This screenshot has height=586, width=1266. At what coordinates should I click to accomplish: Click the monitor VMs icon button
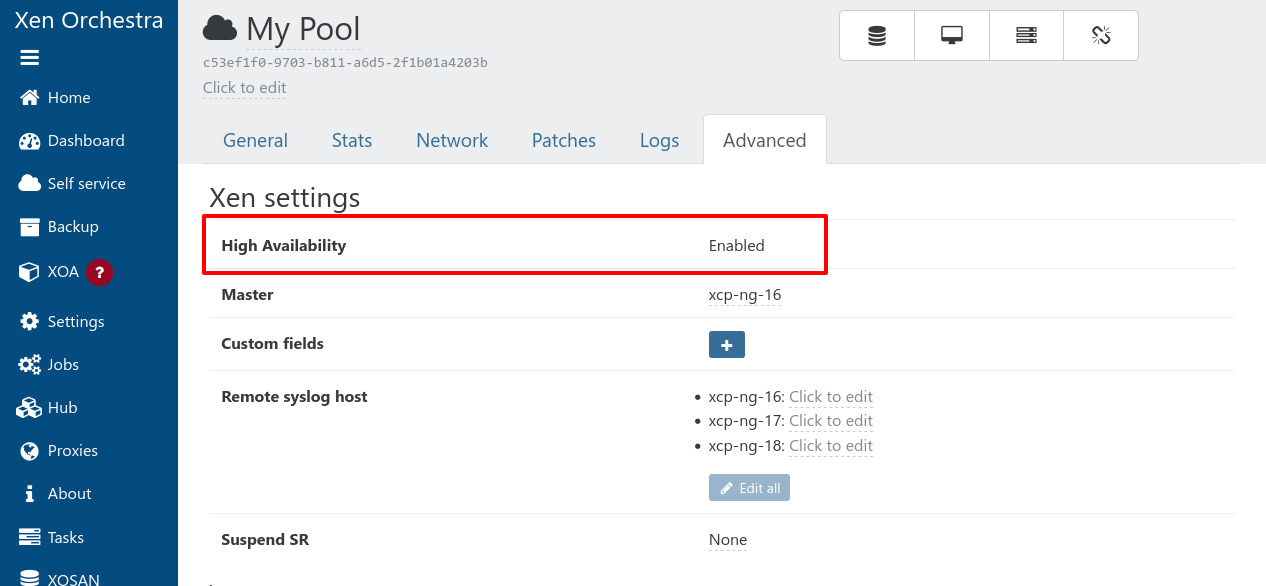click(x=952, y=36)
